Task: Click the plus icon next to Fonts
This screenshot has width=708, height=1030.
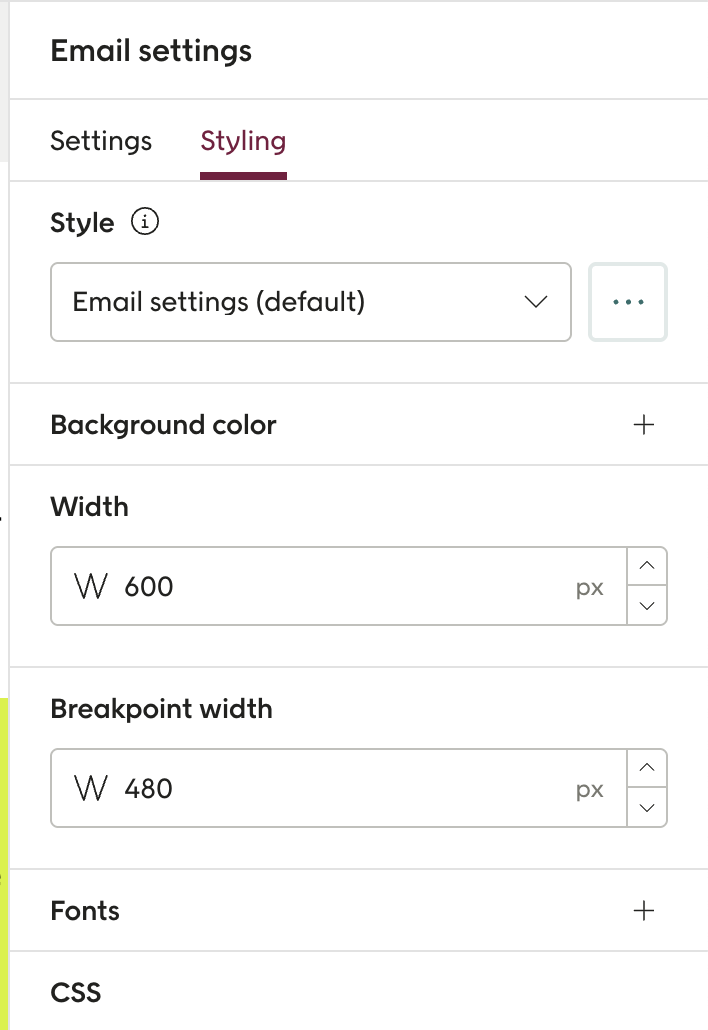Action: pyautogui.click(x=644, y=911)
